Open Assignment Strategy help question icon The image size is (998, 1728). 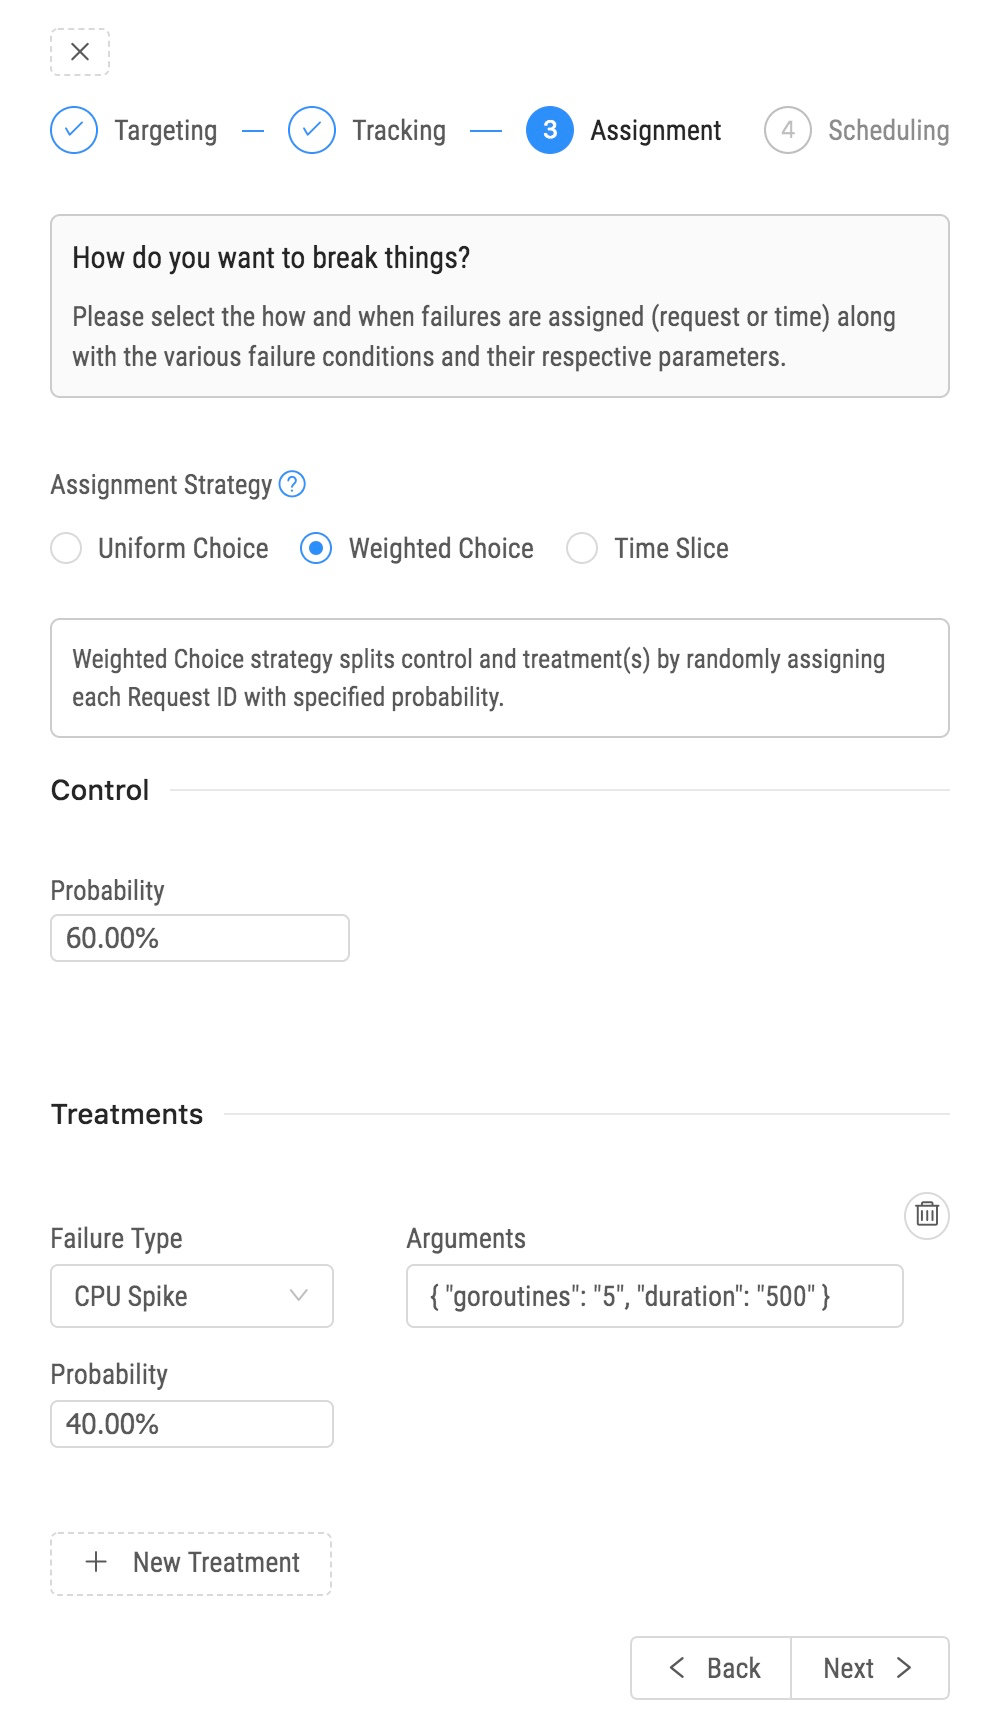click(x=292, y=484)
